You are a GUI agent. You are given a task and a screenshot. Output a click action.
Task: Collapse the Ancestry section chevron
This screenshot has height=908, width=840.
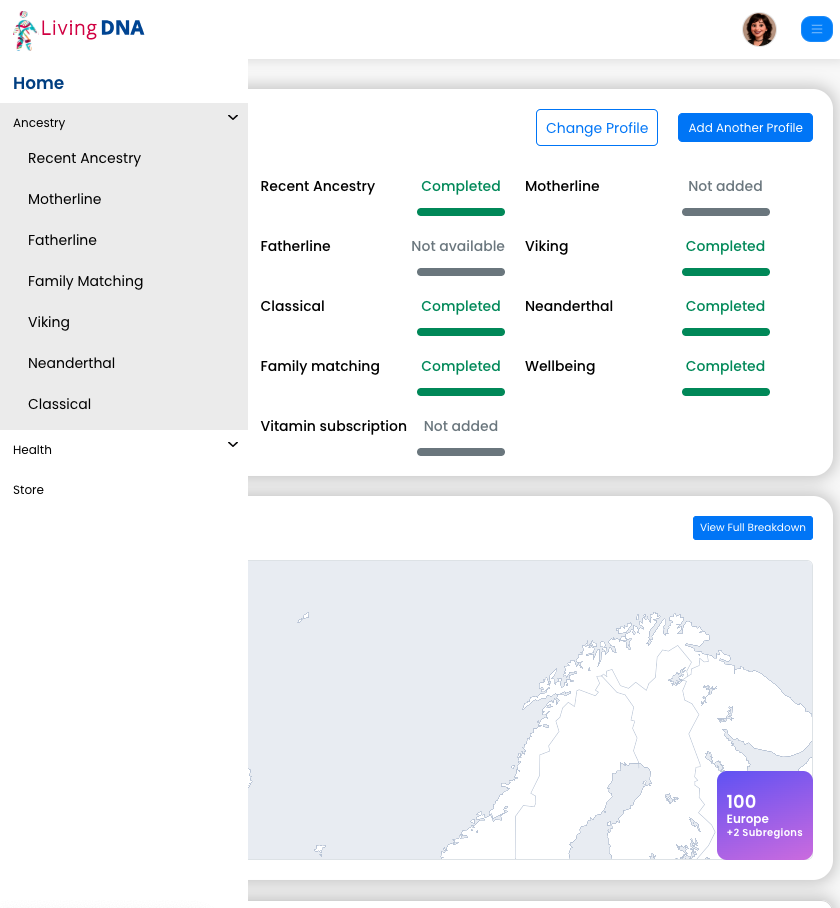pyautogui.click(x=233, y=118)
